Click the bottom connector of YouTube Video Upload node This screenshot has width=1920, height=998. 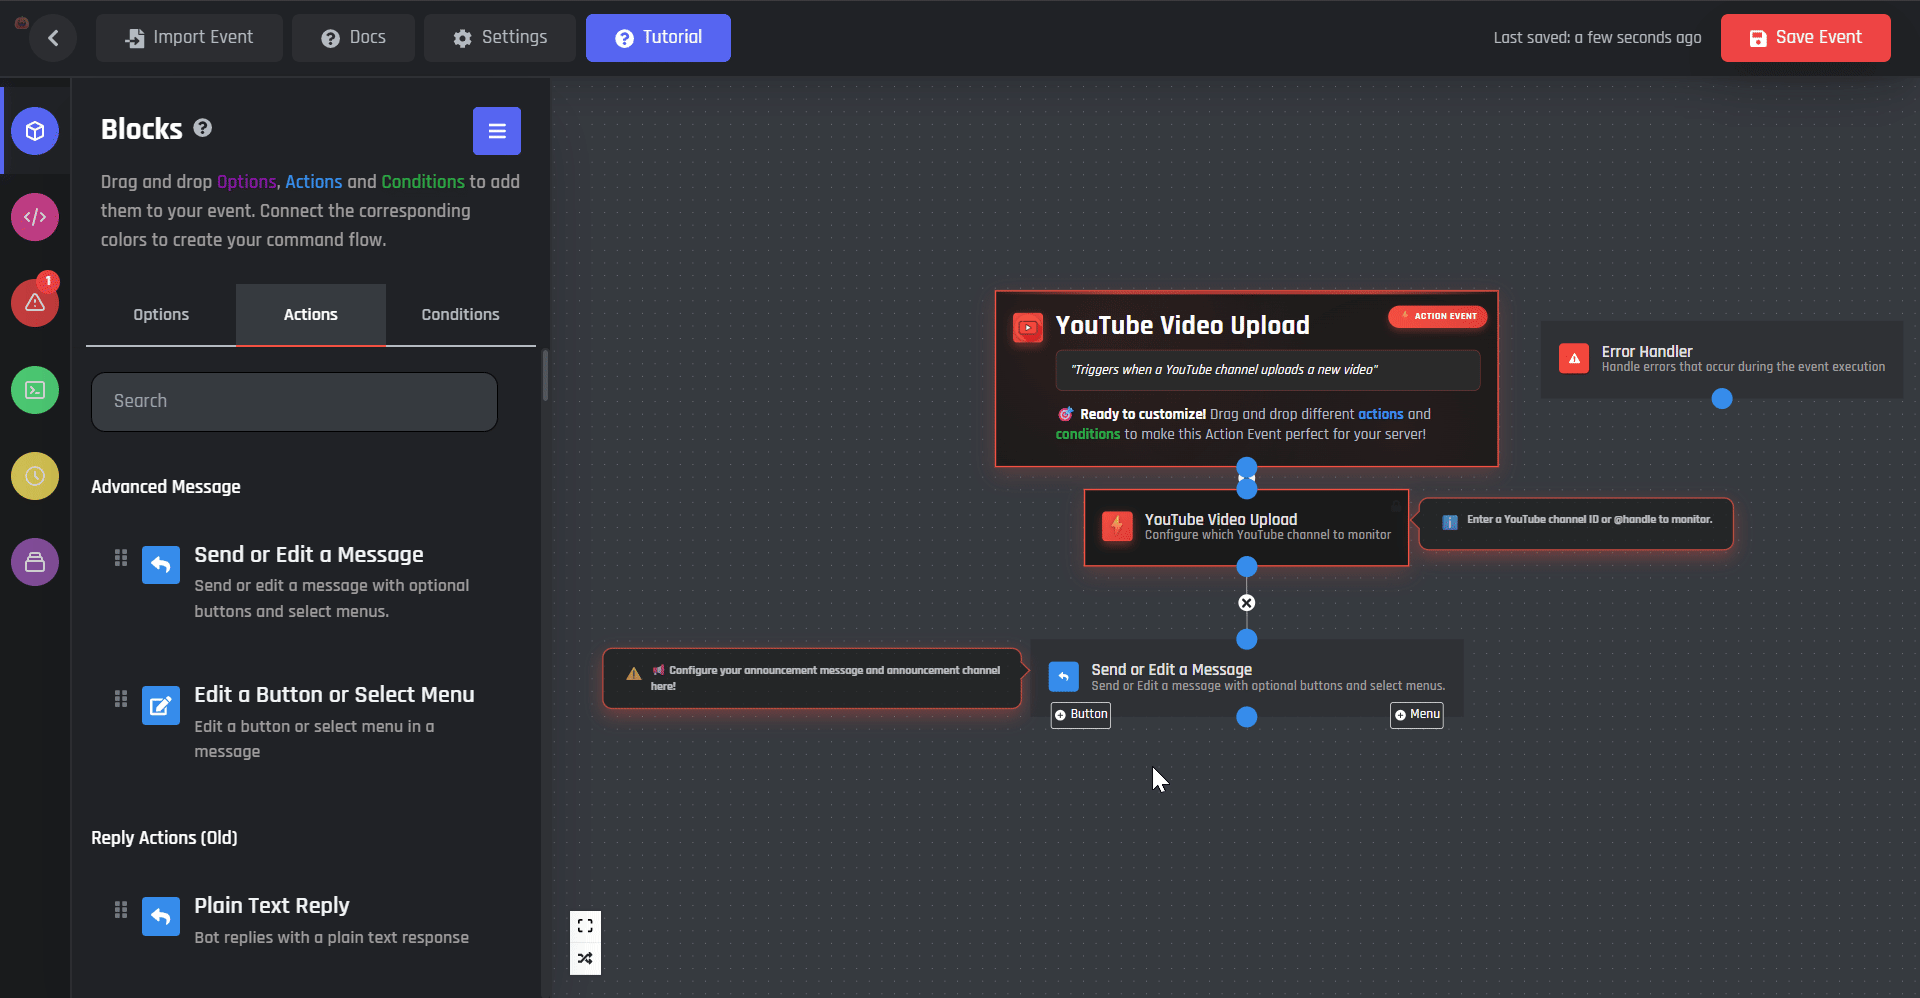[x=1247, y=567]
